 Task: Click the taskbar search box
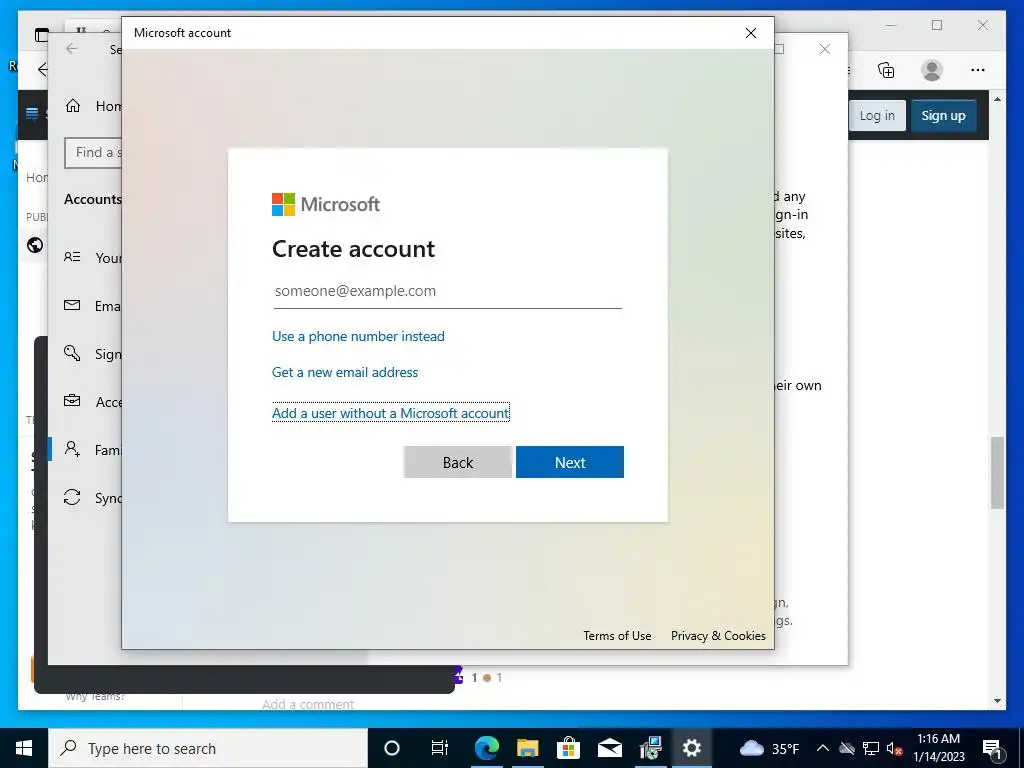click(x=208, y=748)
